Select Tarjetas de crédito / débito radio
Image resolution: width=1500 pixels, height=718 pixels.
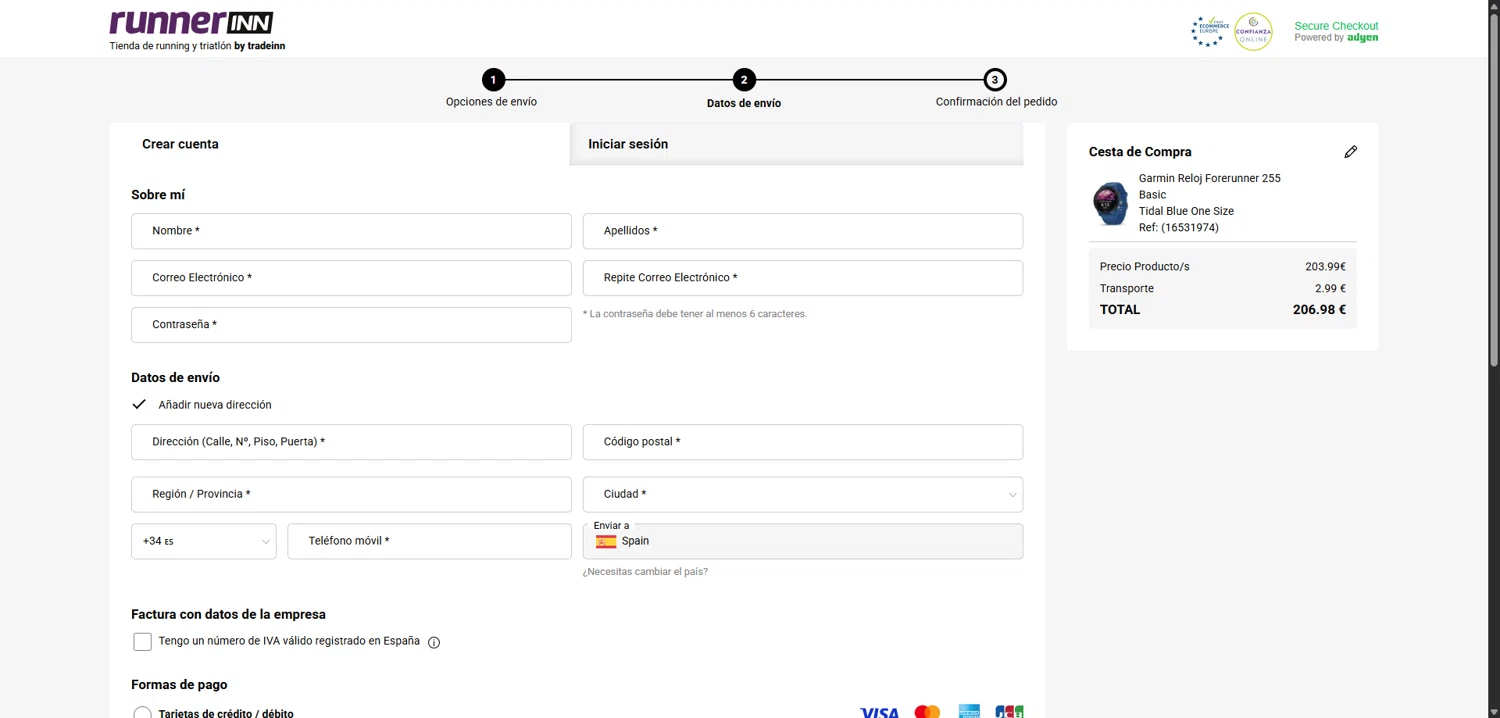coord(142,713)
